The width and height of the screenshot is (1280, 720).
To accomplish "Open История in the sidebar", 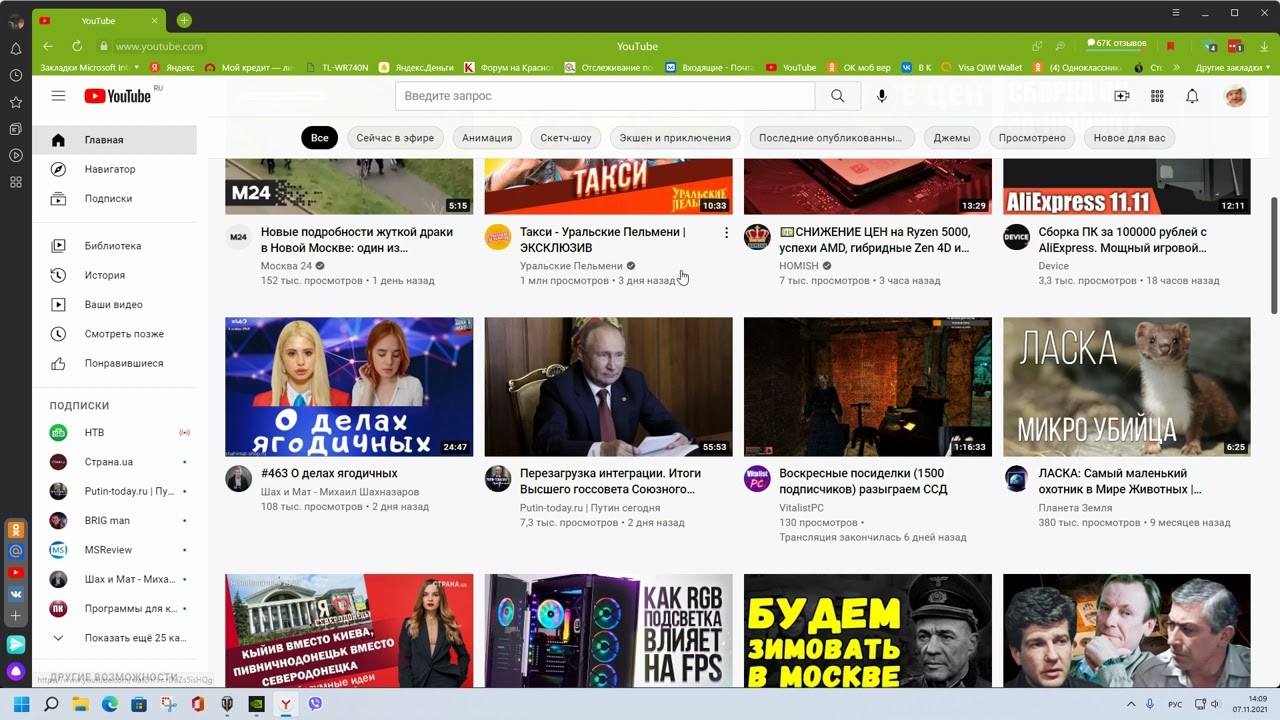I will 115,275.
